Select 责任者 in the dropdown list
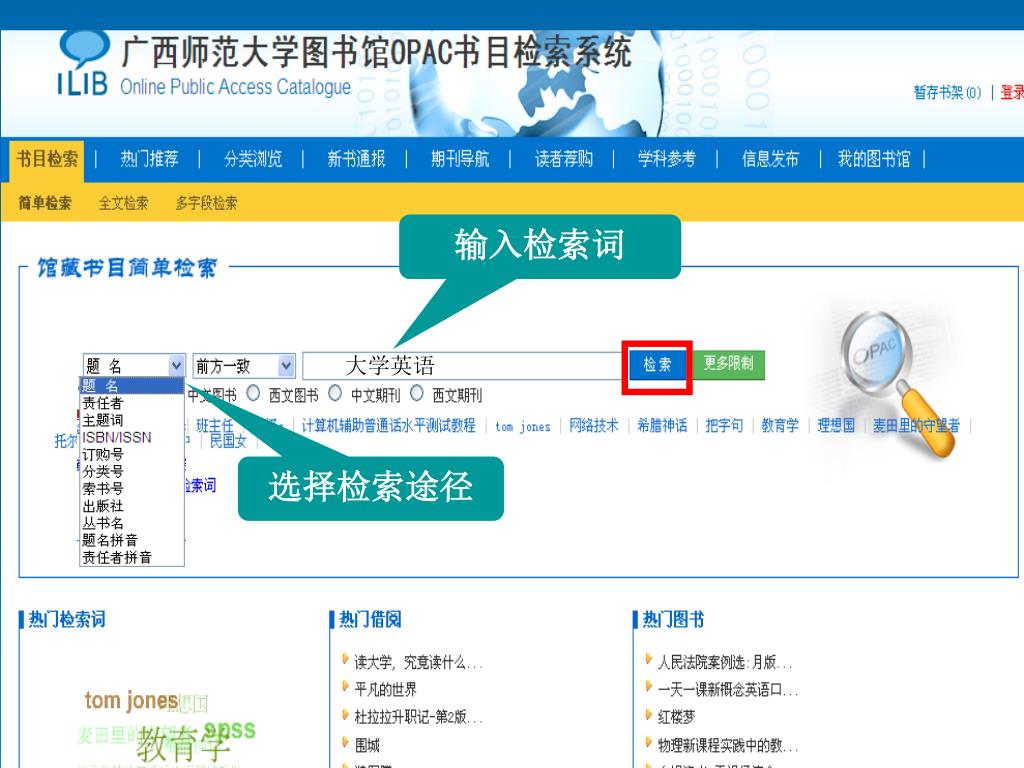The height and width of the screenshot is (768, 1024). pyautogui.click(x=132, y=403)
